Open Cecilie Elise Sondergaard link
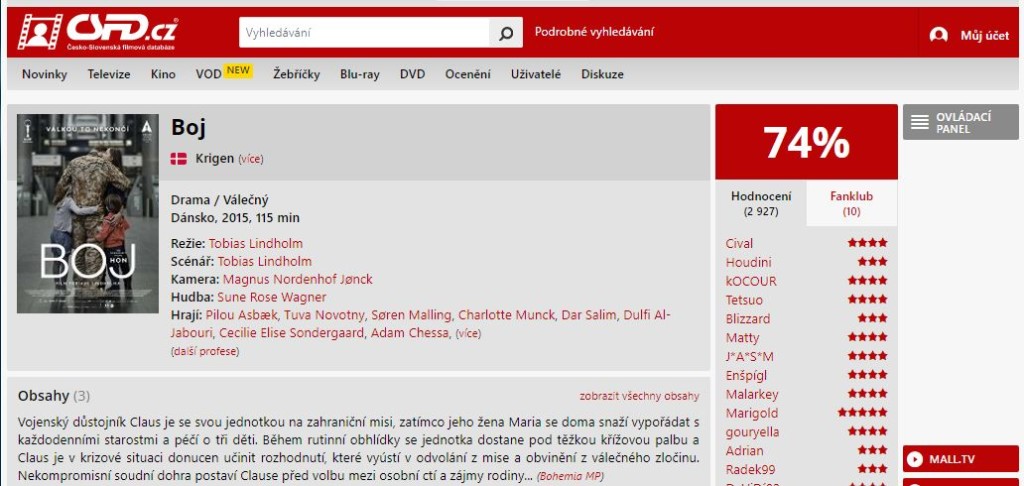This screenshot has width=1024, height=486. click(x=291, y=333)
